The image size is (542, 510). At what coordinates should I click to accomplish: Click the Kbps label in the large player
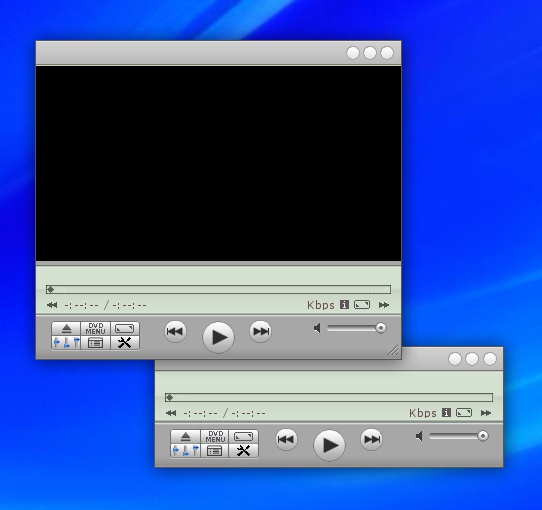point(321,305)
